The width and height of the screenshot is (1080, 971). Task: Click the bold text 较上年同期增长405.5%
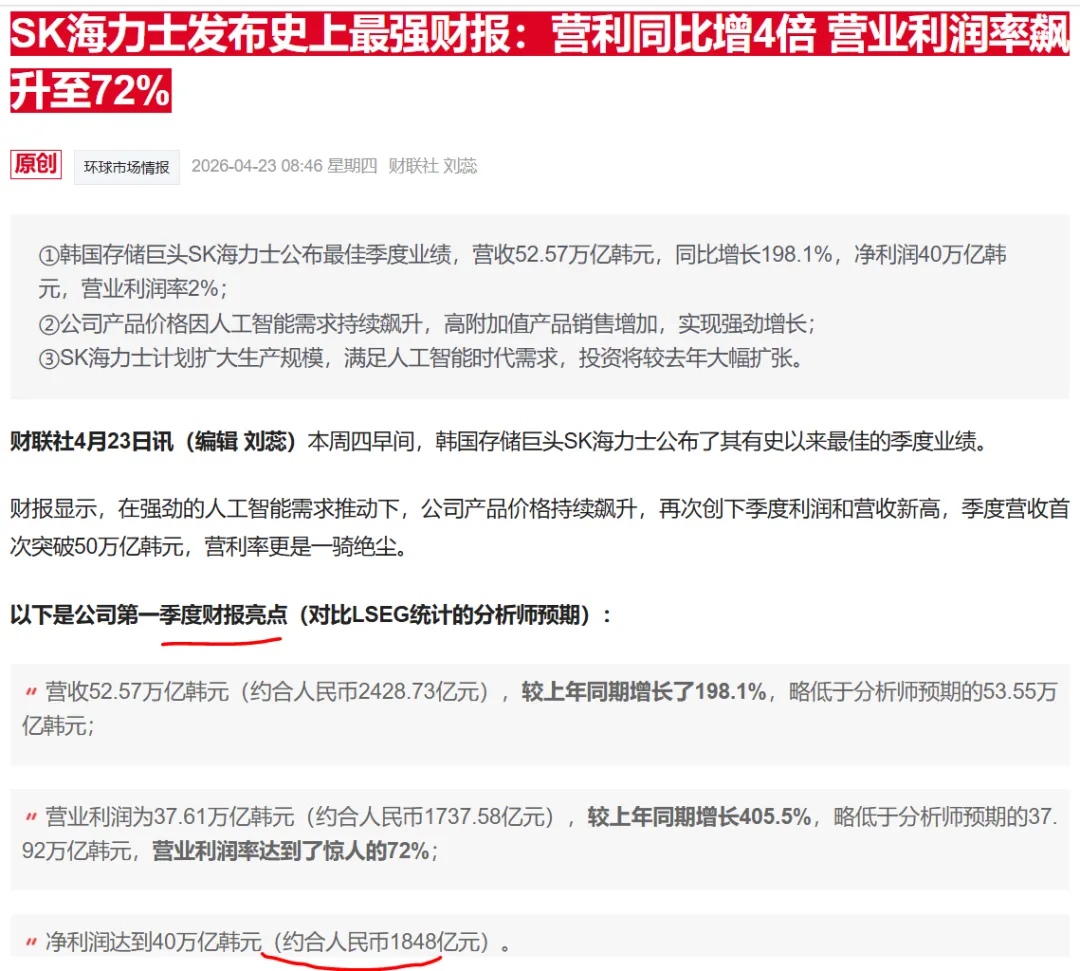coord(699,817)
